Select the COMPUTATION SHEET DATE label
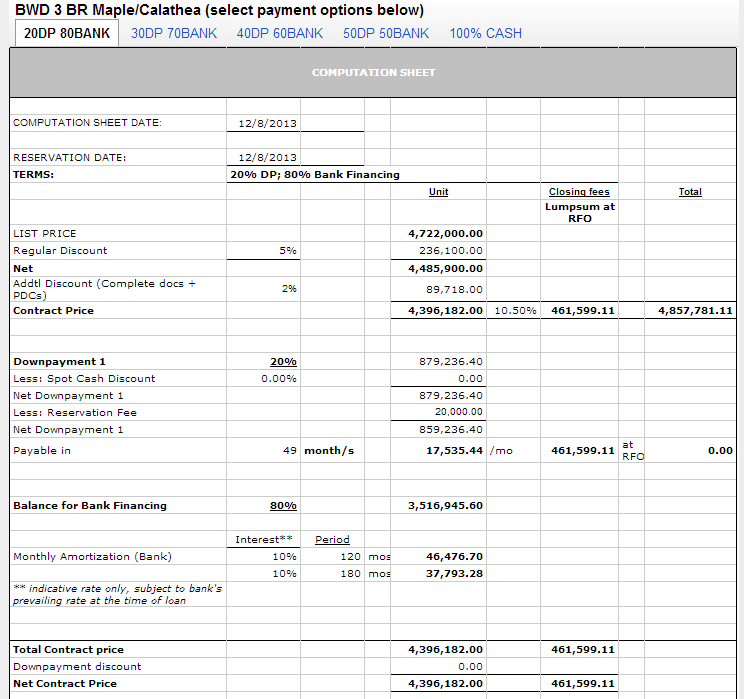Viewport: 744px width, 699px height. 87,122
